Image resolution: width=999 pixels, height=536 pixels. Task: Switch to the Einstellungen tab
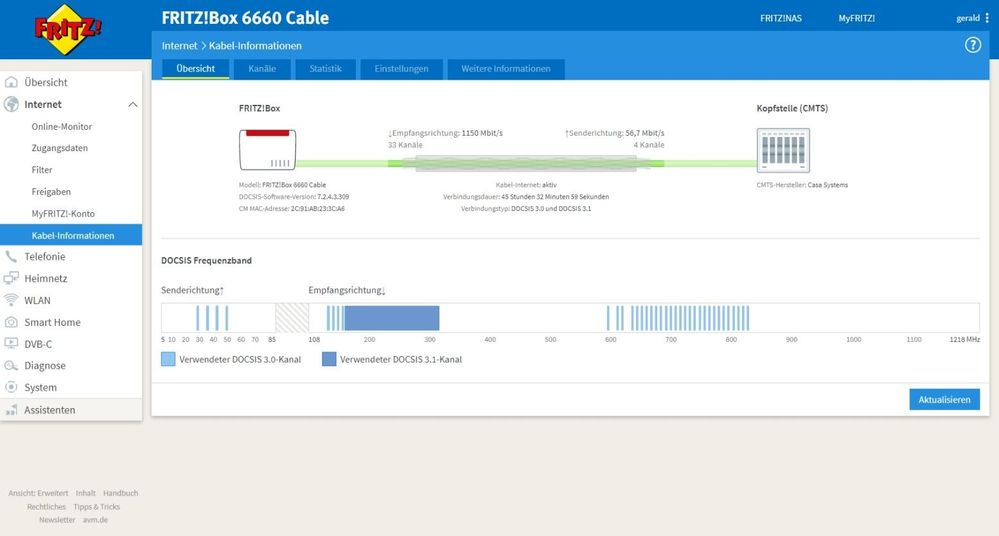click(401, 69)
